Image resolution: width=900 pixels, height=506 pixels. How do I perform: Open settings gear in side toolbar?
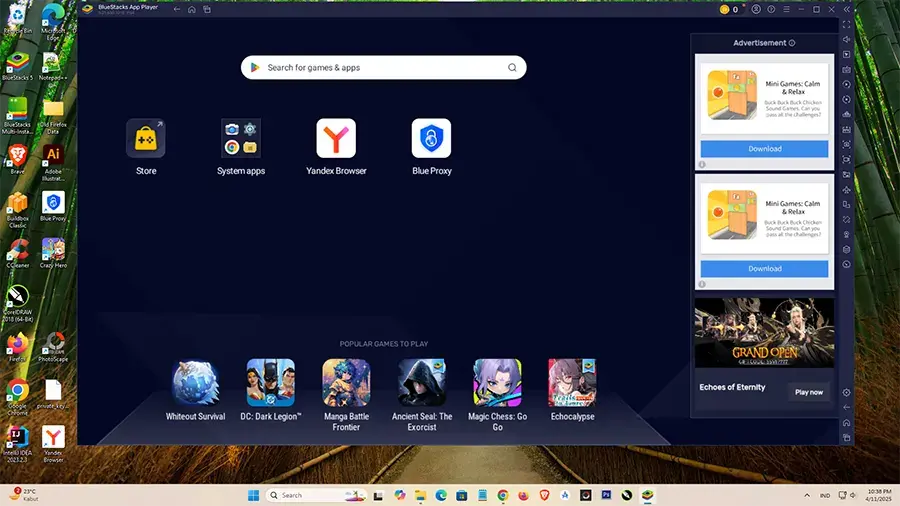[x=847, y=392]
